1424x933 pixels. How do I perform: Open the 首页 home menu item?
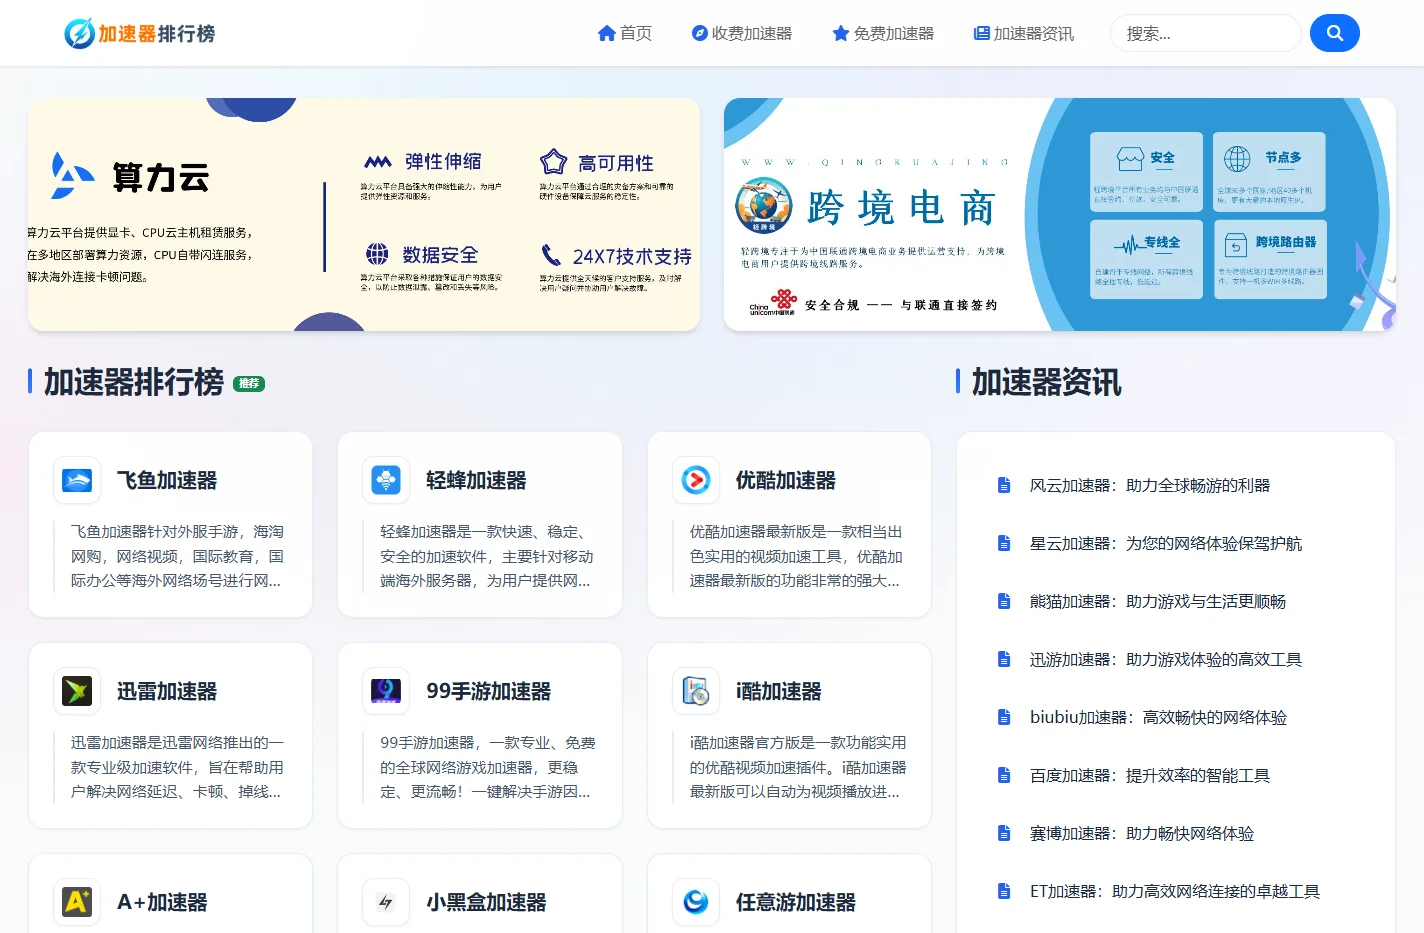pyautogui.click(x=625, y=33)
